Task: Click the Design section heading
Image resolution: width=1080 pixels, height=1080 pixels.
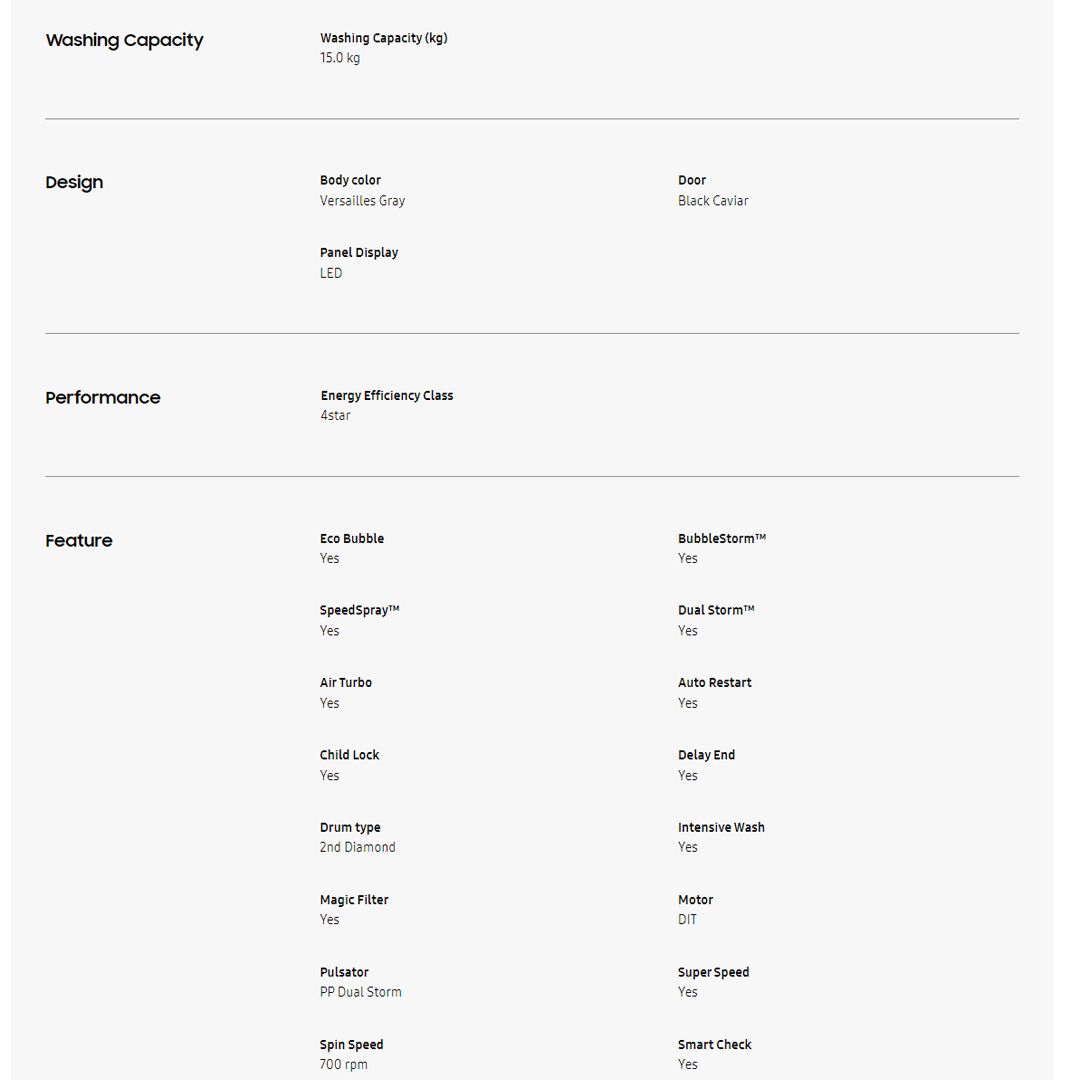Action: [x=74, y=182]
